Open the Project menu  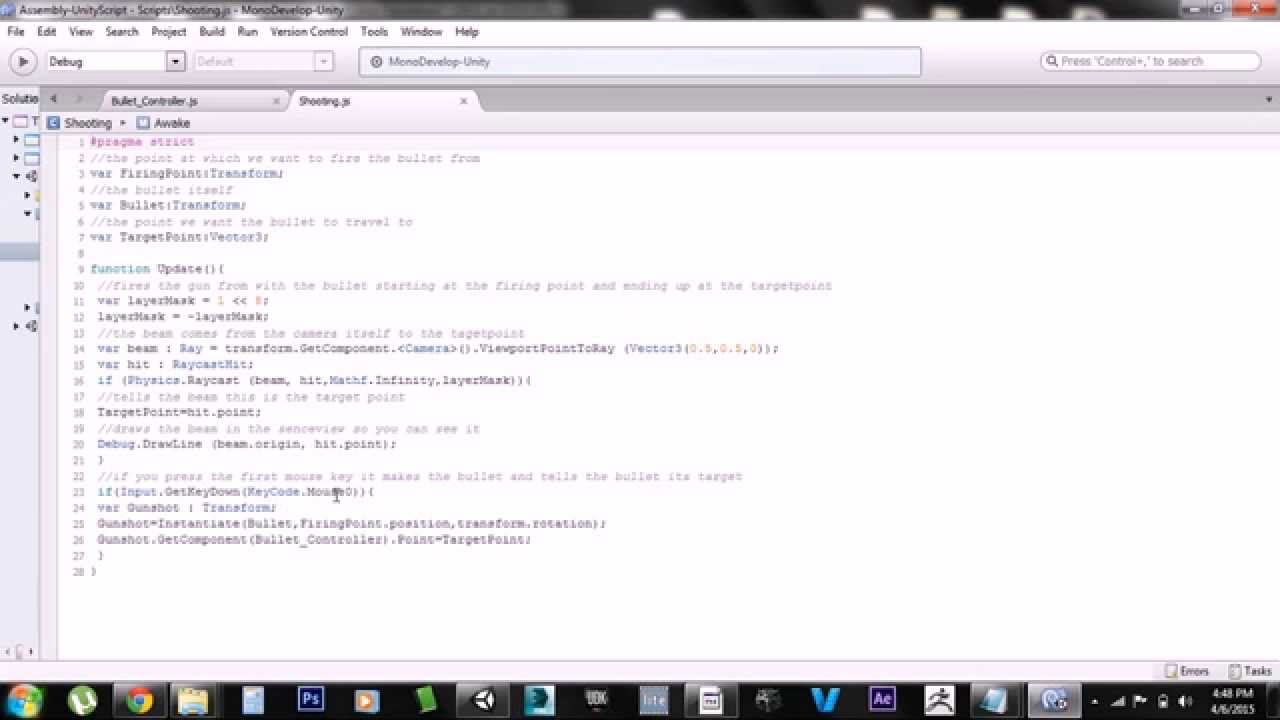[169, 32]
